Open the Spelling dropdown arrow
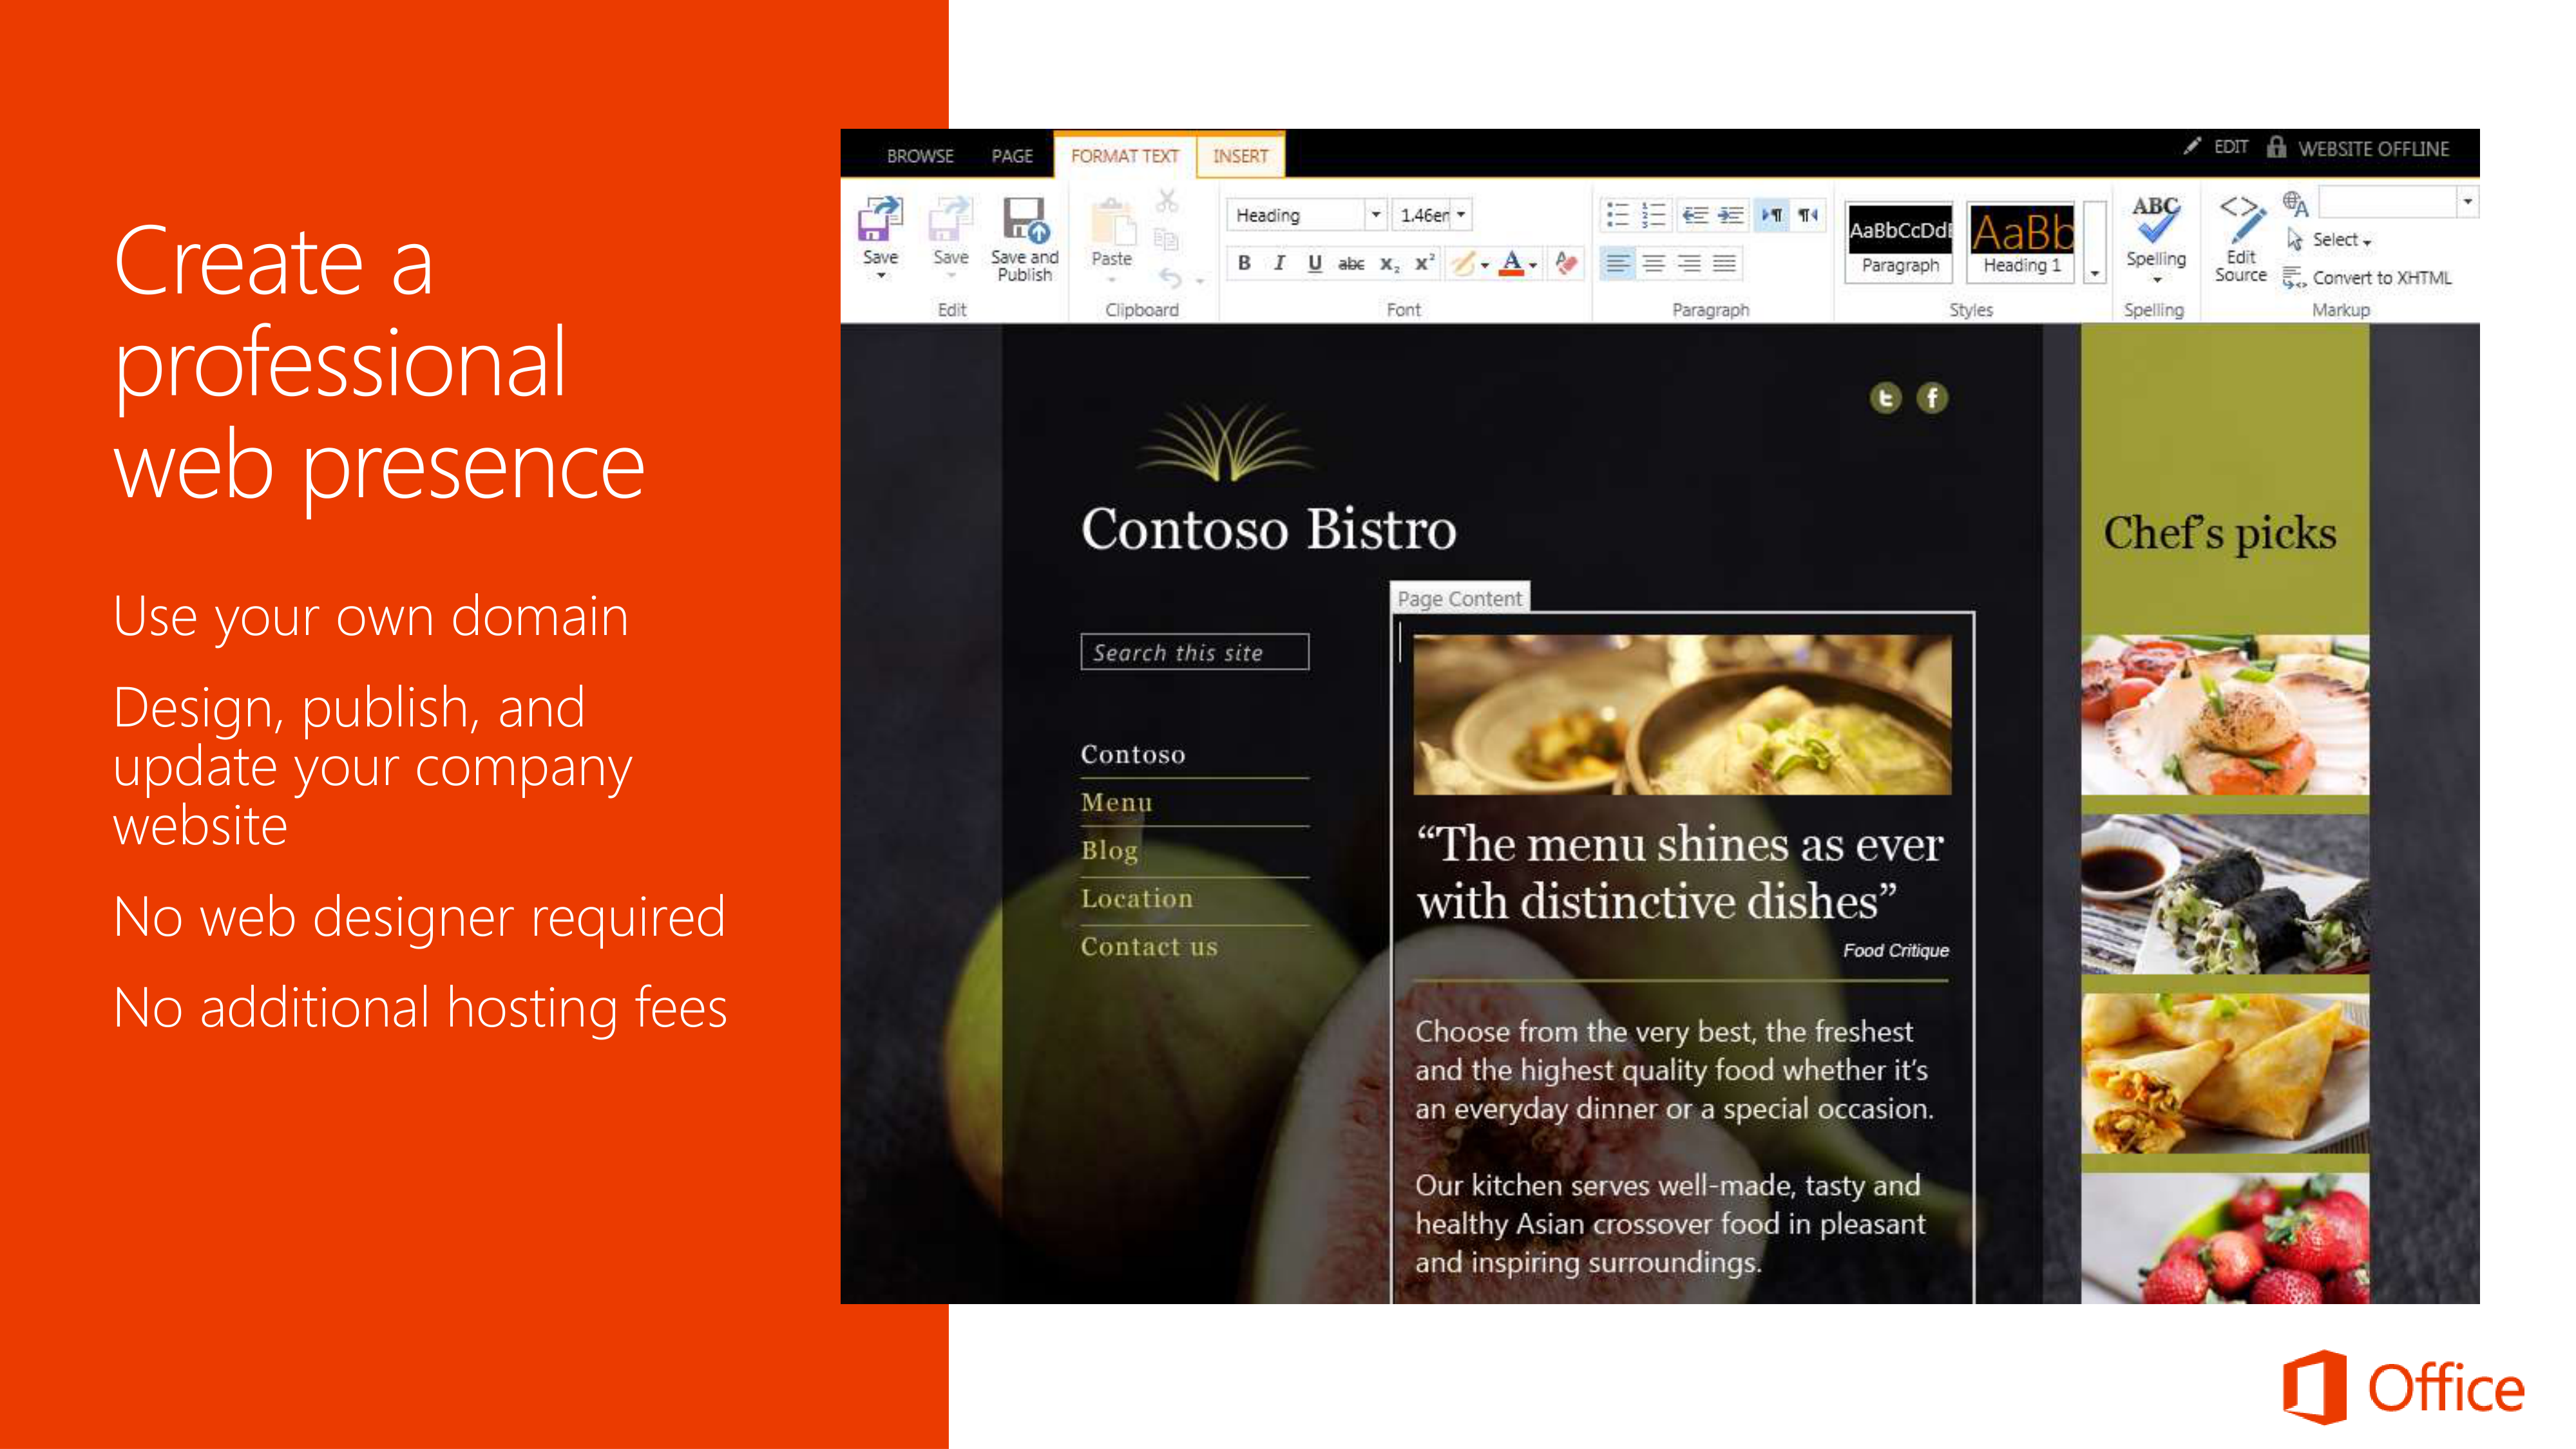Image resolution: width=2576 pixels, height=1449 pixels. point(2157,281)
